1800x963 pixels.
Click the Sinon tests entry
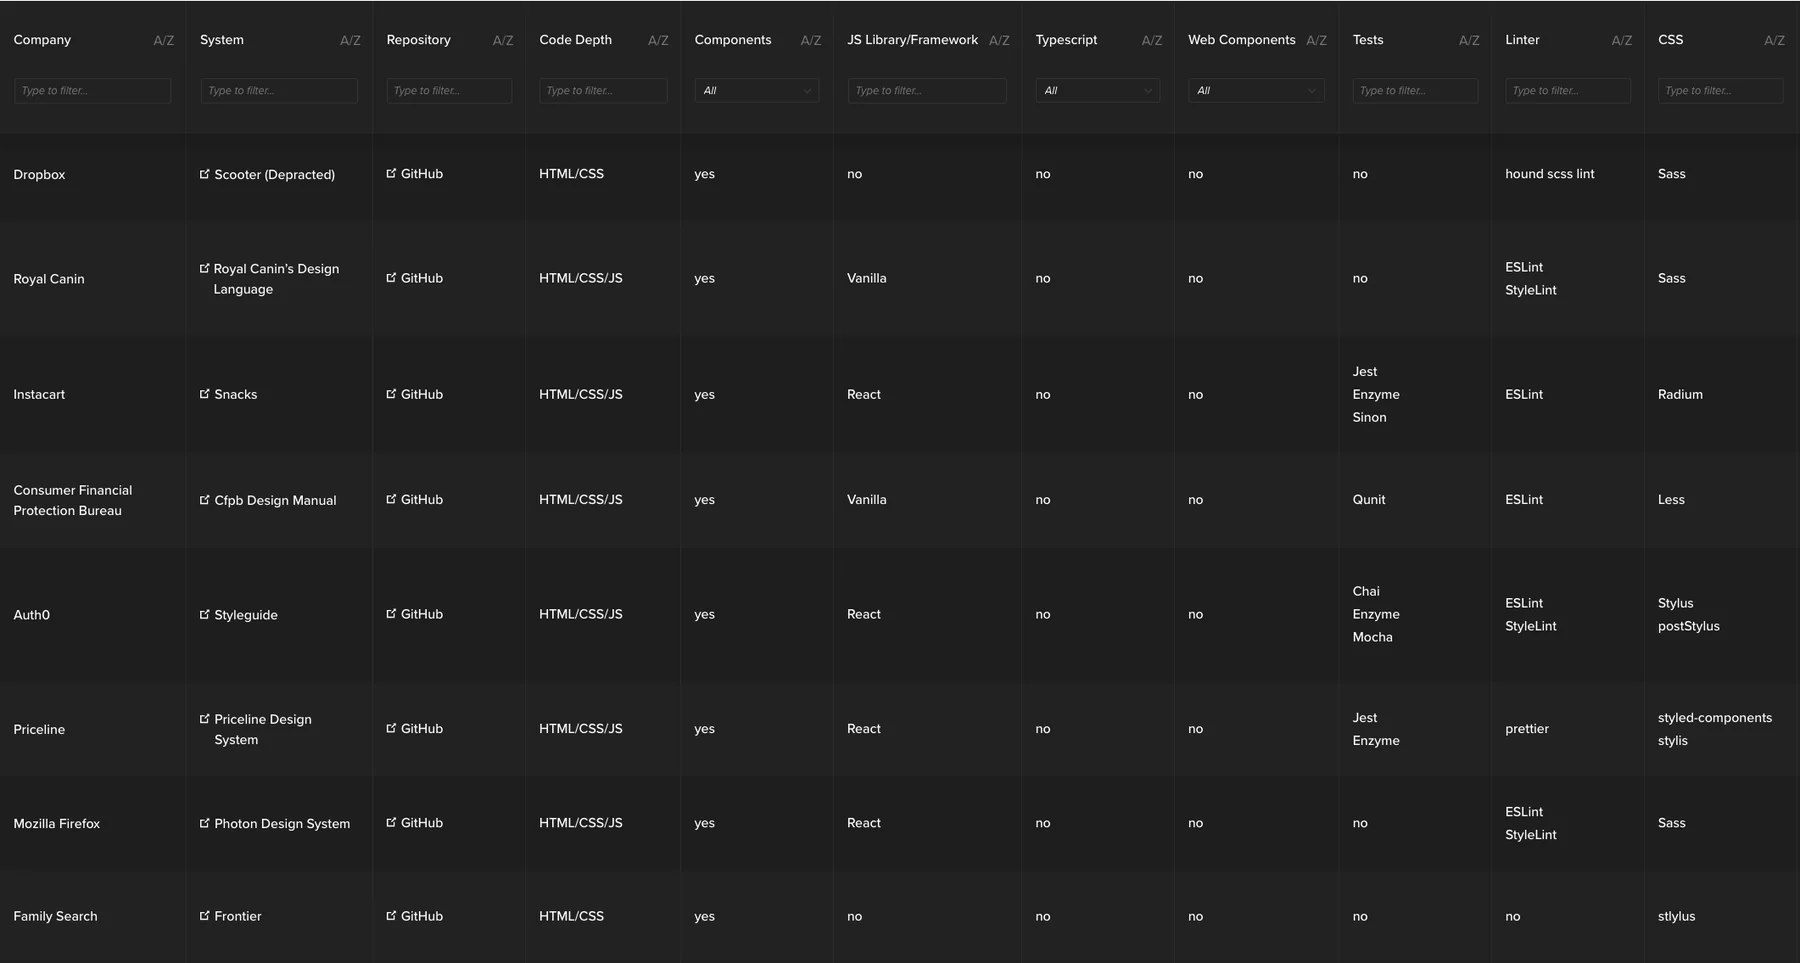tap(1369, 417)
